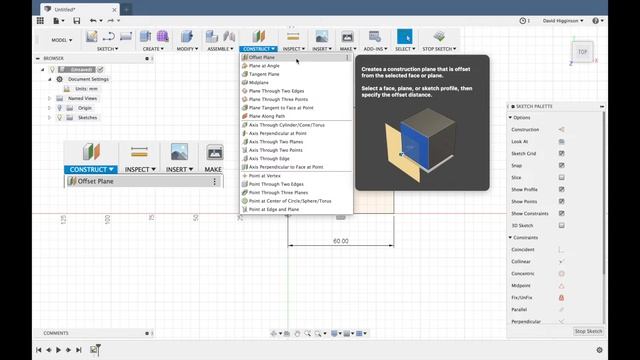
Task: Choose Plane at Angle from menu
Action: point(296,66)
